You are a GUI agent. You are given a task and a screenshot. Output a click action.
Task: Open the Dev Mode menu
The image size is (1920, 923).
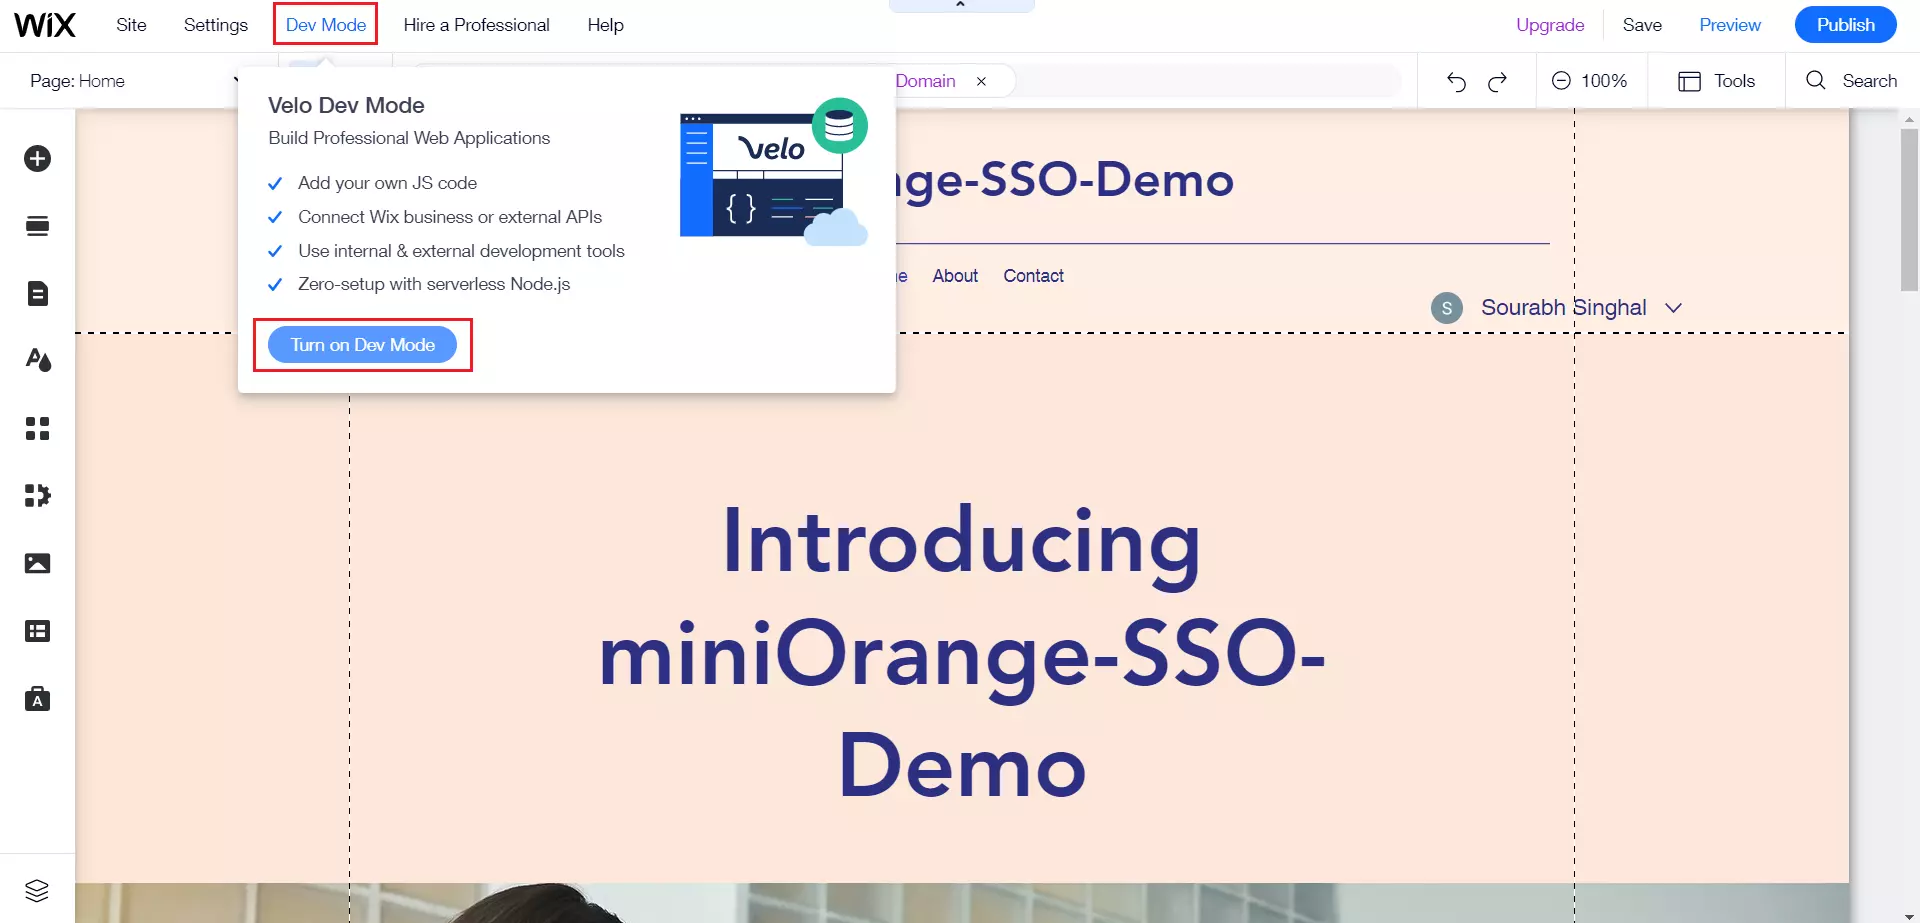click(324, 24)
